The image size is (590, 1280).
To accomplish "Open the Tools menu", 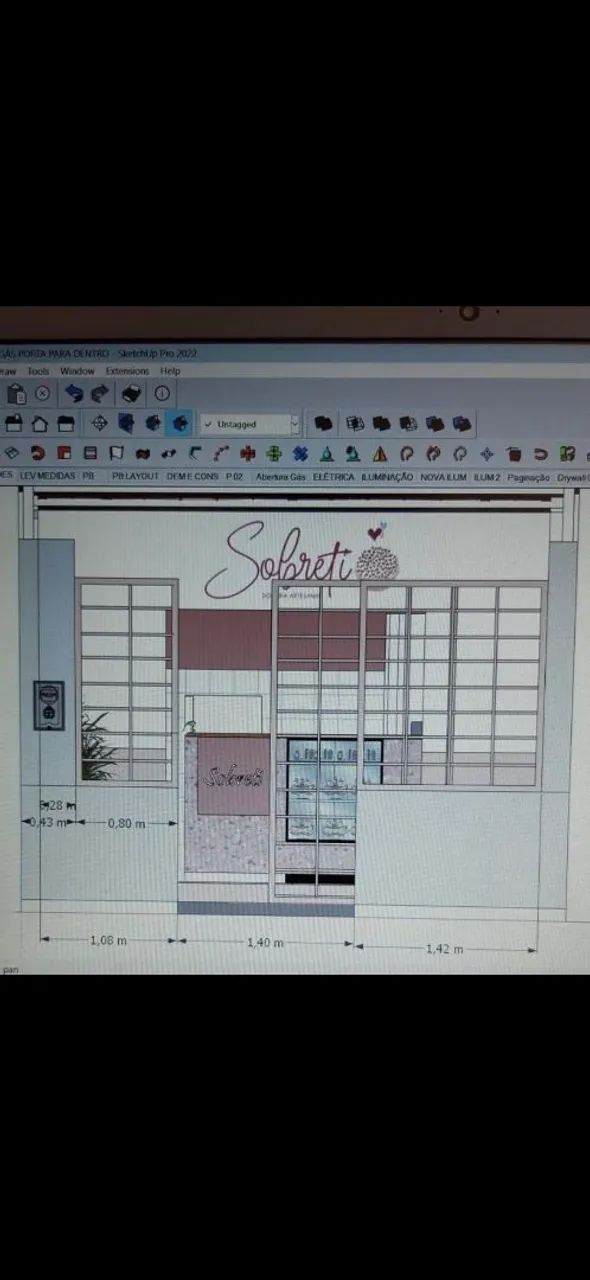I will click(x=38, y=371).
